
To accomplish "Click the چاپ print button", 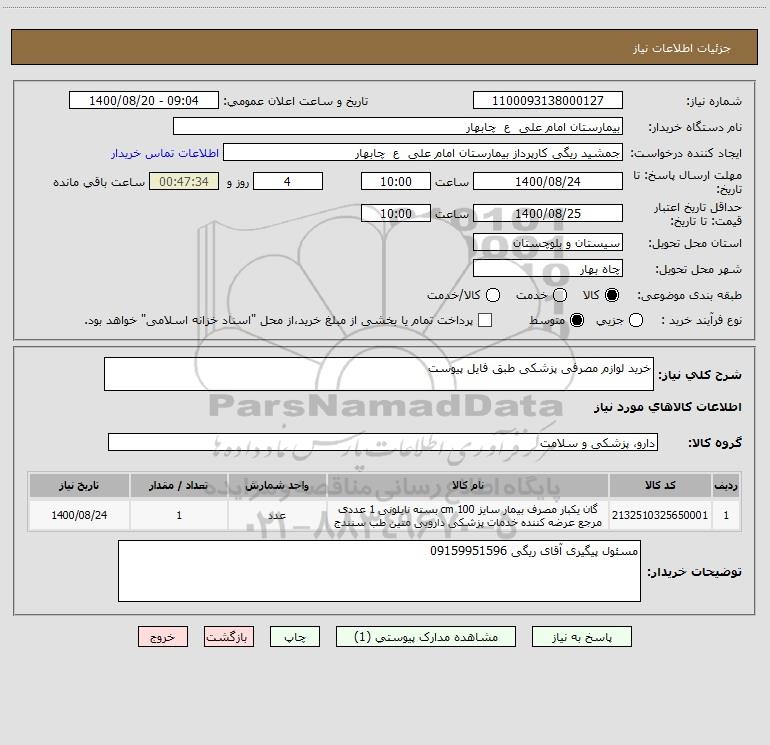I will 295,637.
